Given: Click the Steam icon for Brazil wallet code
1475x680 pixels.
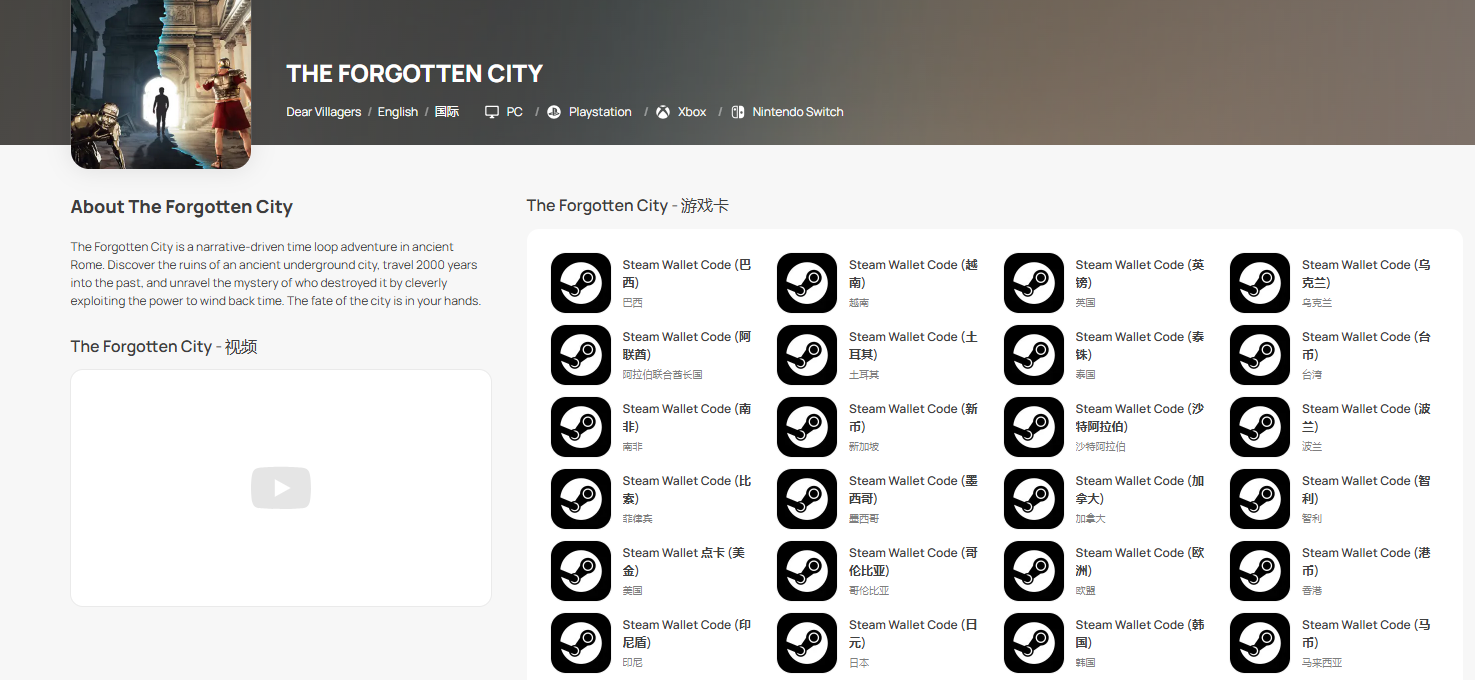Looking at the screenshot, I should coord(580,283).
